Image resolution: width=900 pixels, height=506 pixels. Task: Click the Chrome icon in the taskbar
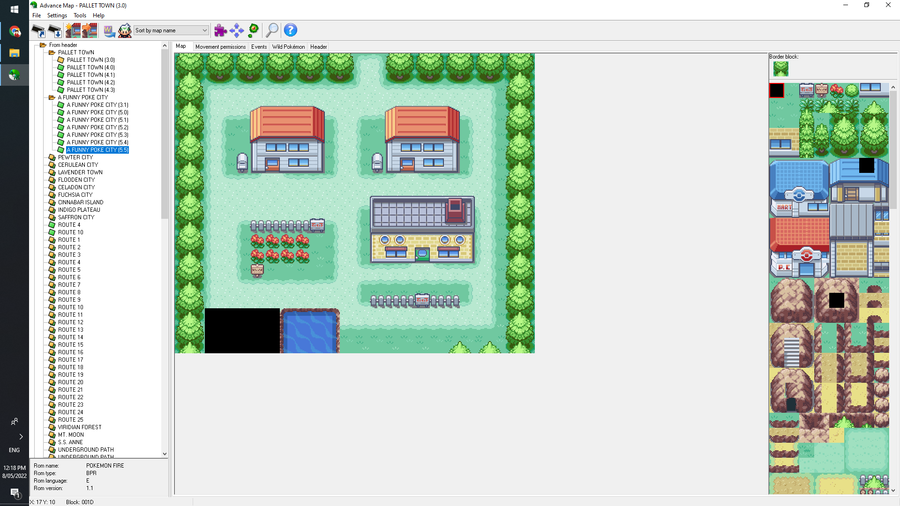[14, 32]
